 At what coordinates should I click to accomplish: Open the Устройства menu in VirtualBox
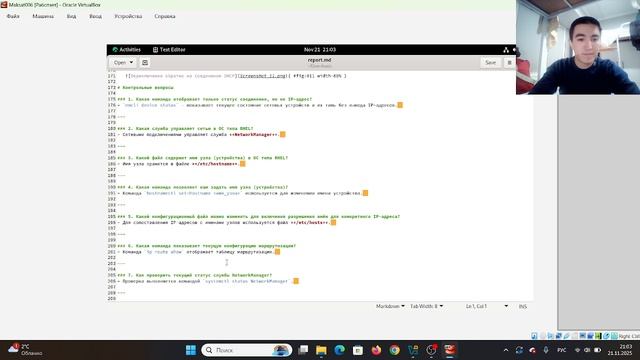(128, 16)
